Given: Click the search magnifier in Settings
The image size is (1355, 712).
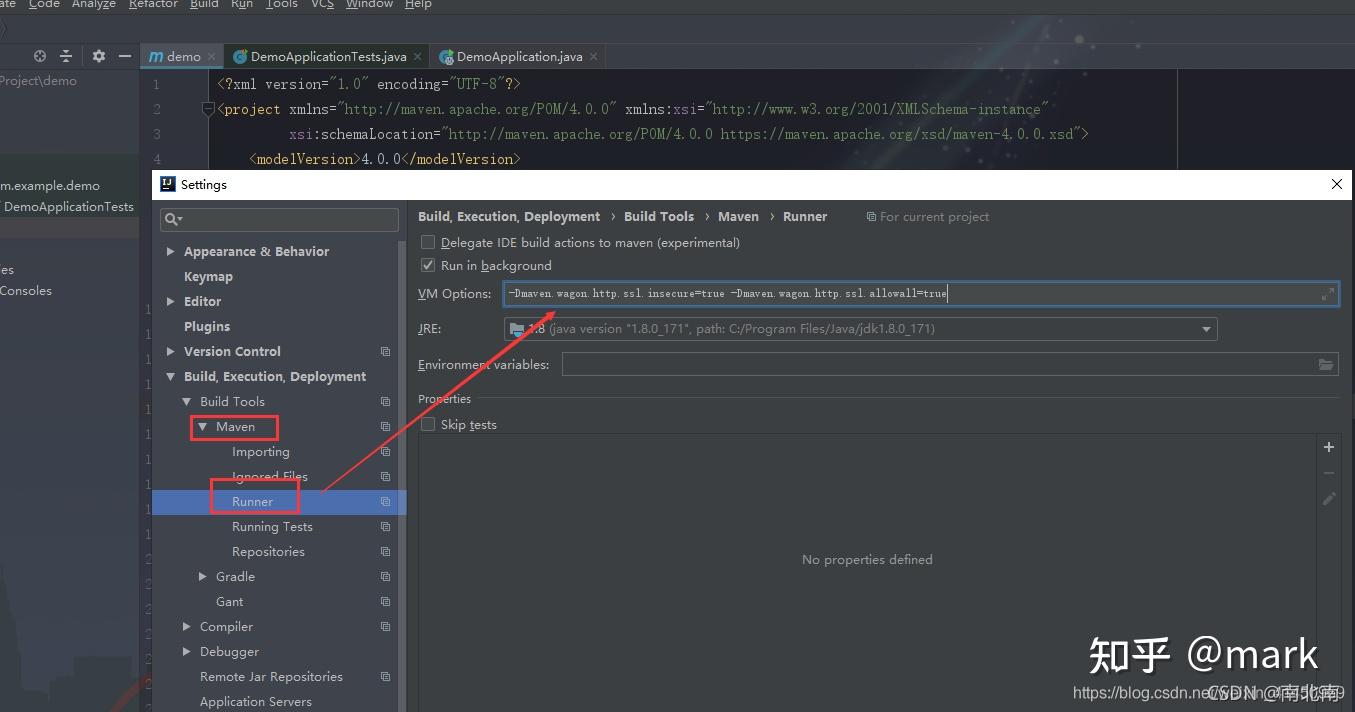Looking at the screenshot, I should (173, 219).
